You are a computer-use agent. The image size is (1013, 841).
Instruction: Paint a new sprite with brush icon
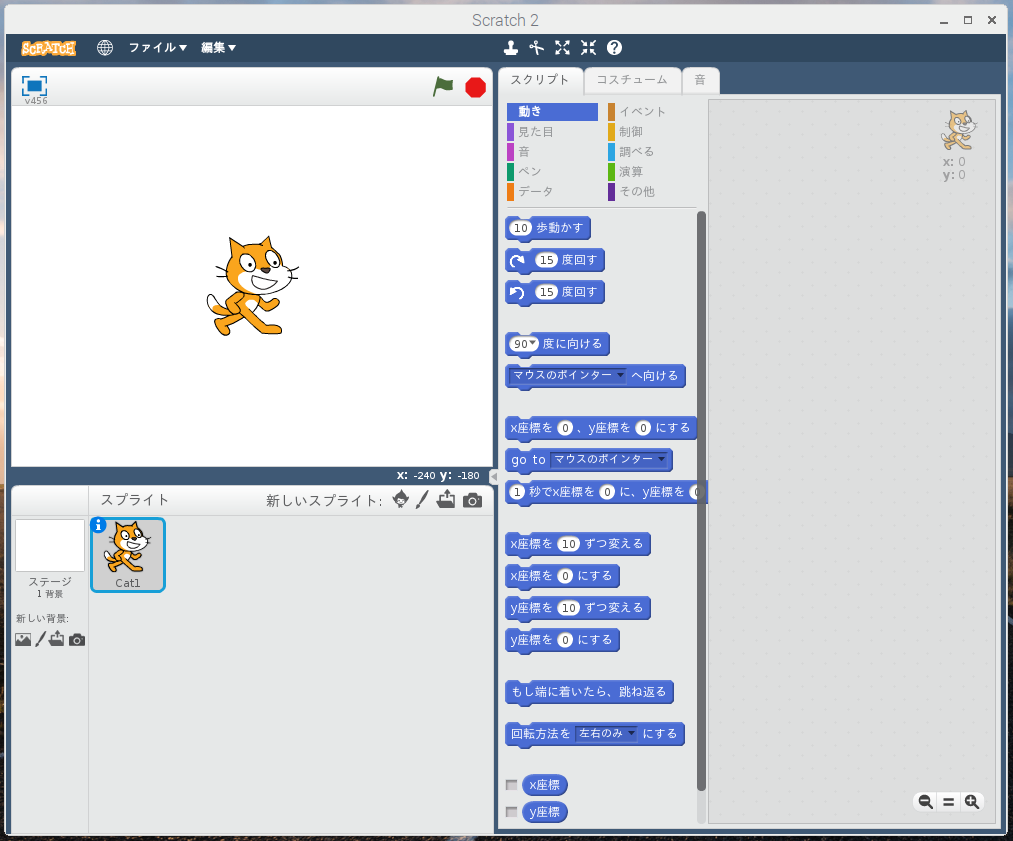tap(422, 499)
